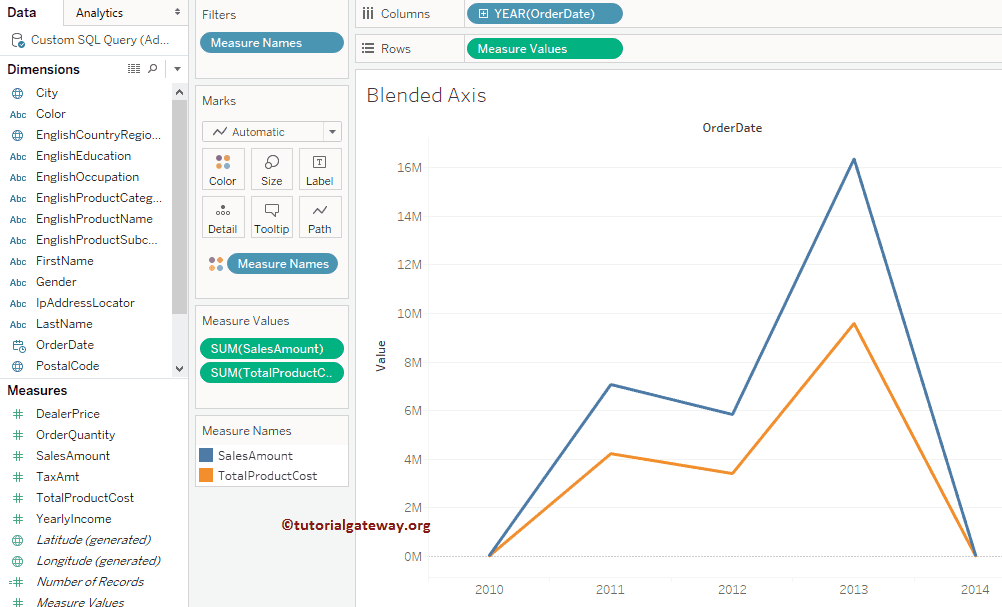Select Color in the Marks card
The width and height of the screenshot is (1002, 607).
coord(222,168)
